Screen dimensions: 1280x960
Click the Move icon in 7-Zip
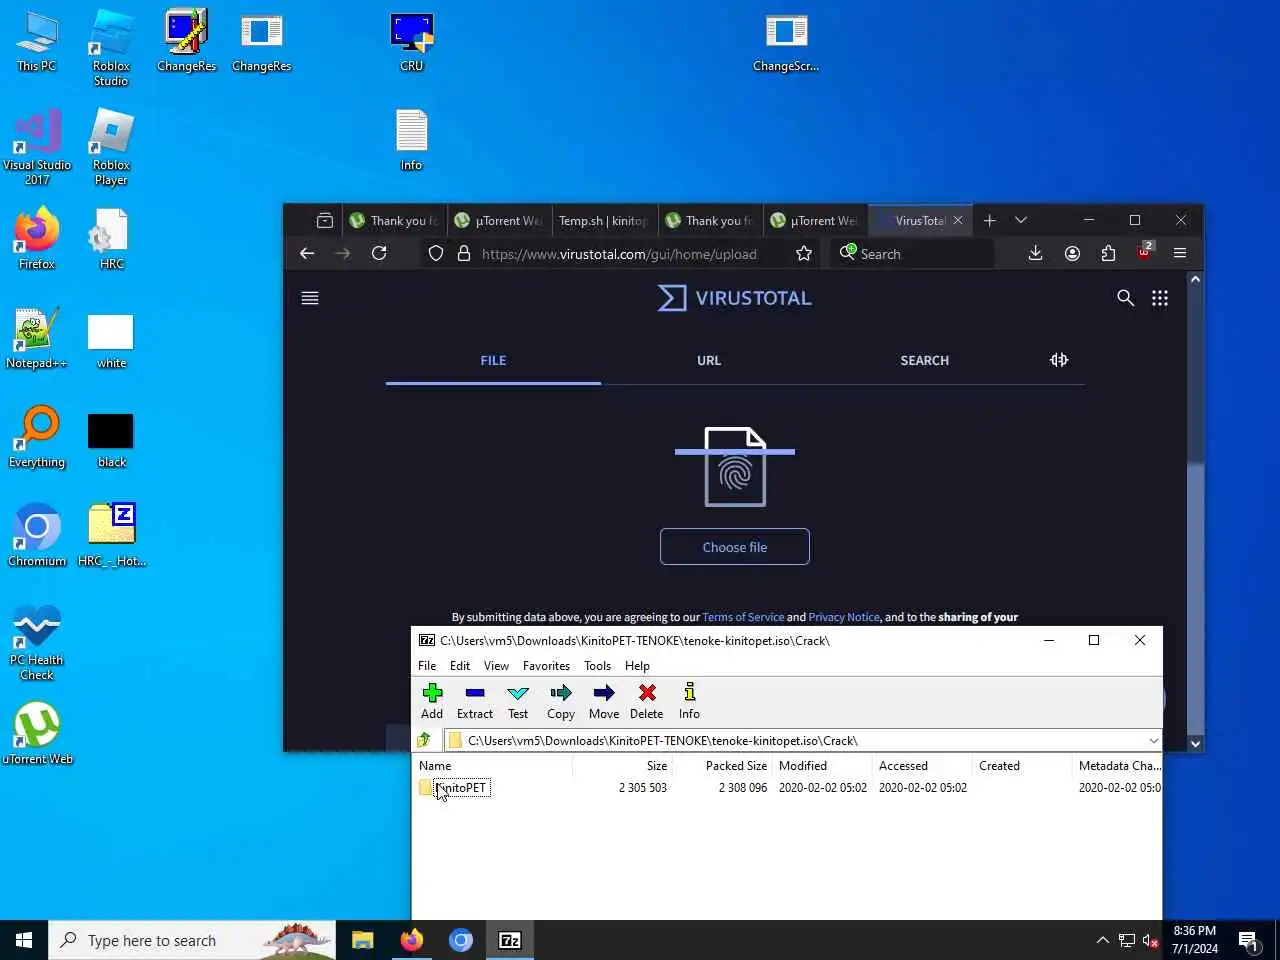pos(604,701)
